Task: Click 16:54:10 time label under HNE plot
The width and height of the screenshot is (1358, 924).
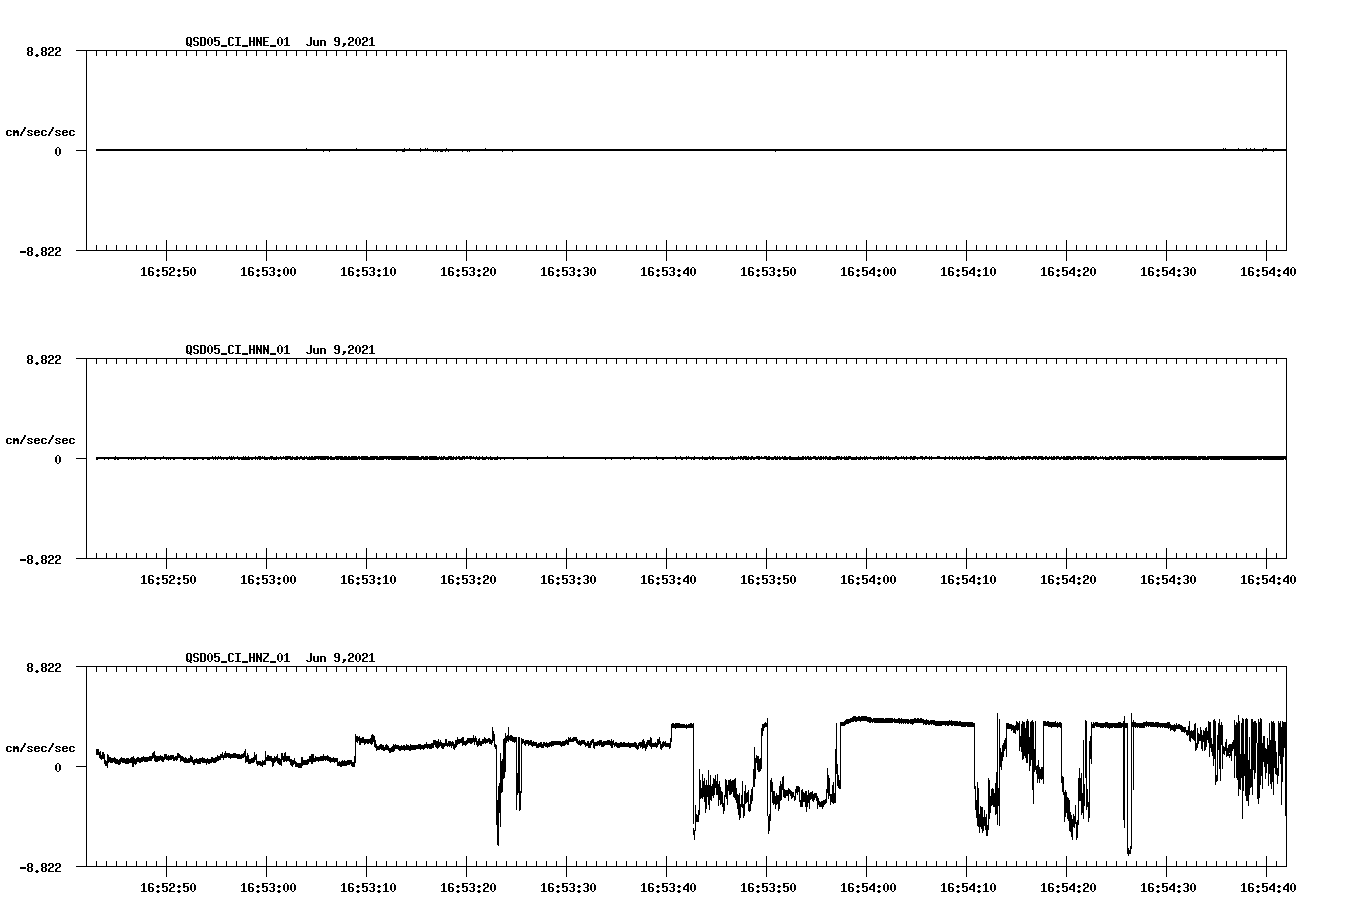Action: click(968, 272)
